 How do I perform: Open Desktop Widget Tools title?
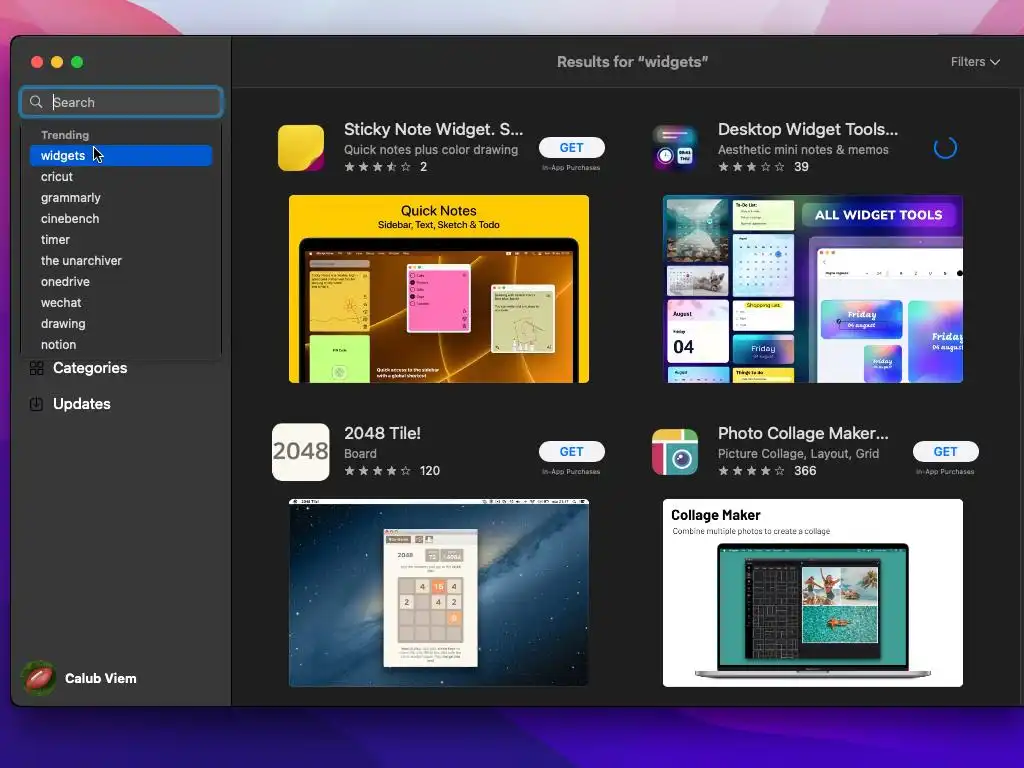pyautogui.click(x=808, y=129)
